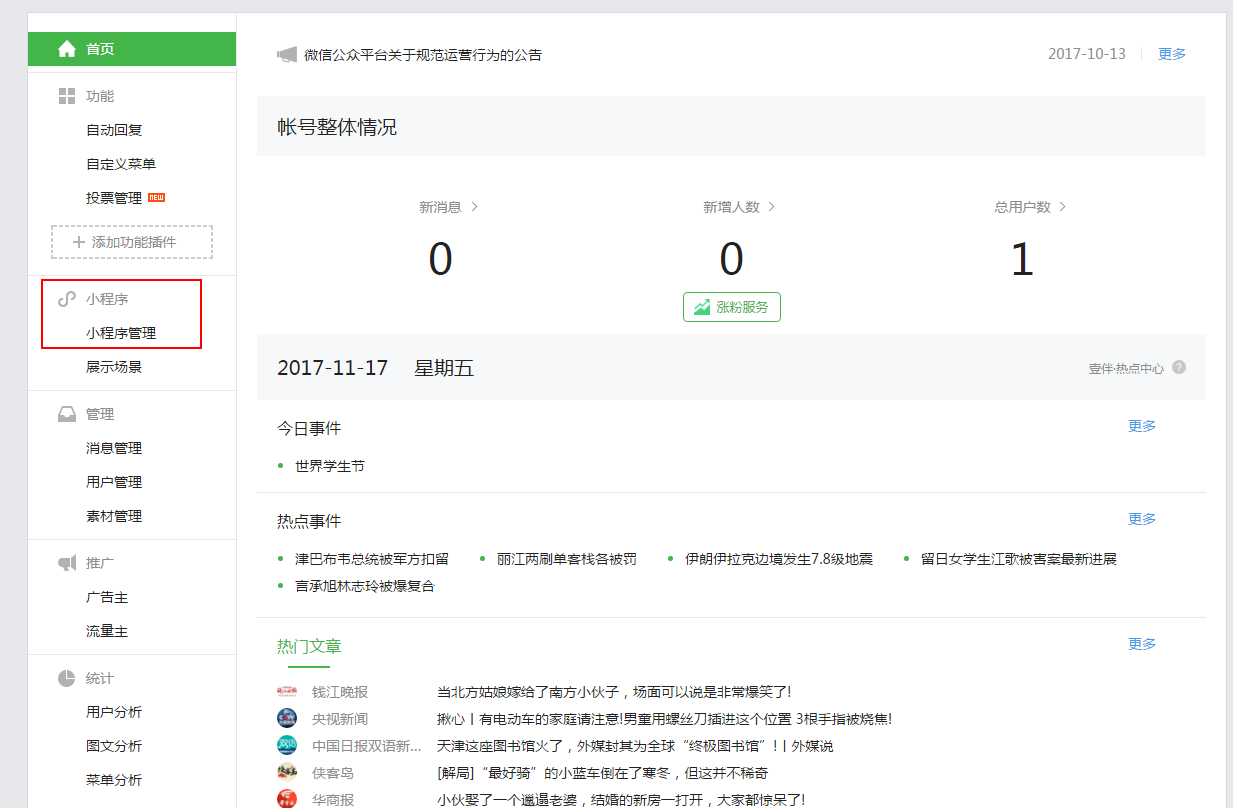Click the home icon beside 首页
This screenshot has height=808, width=1233.
(x=67, y=49)
